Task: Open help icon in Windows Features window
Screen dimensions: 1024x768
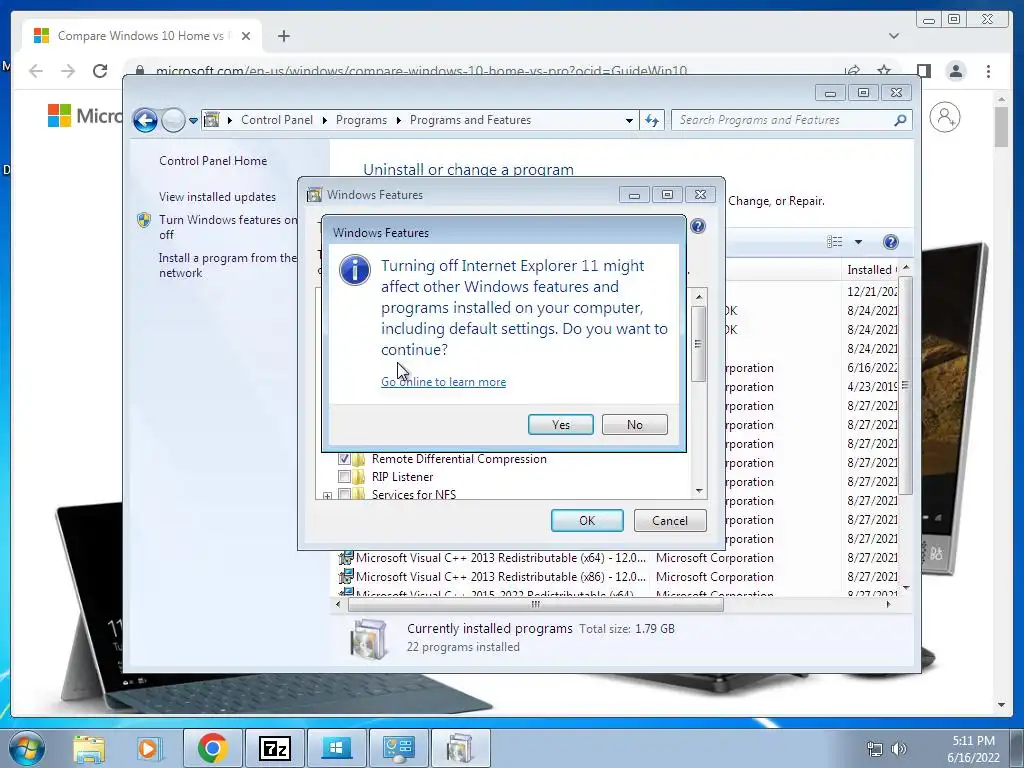Action: pyautogui.click(x=697, y=226)
